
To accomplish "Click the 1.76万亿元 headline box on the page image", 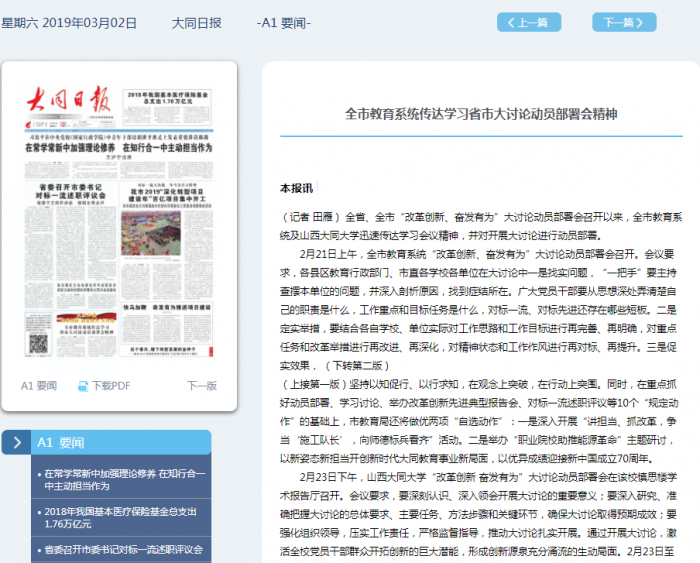I will [166, 99].
